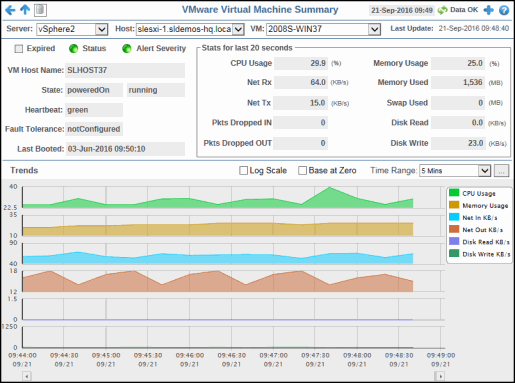The width and height of the screenshot is (515, 383).
Task: Click the blue plus icon
Action: click(x=488, y=10)
